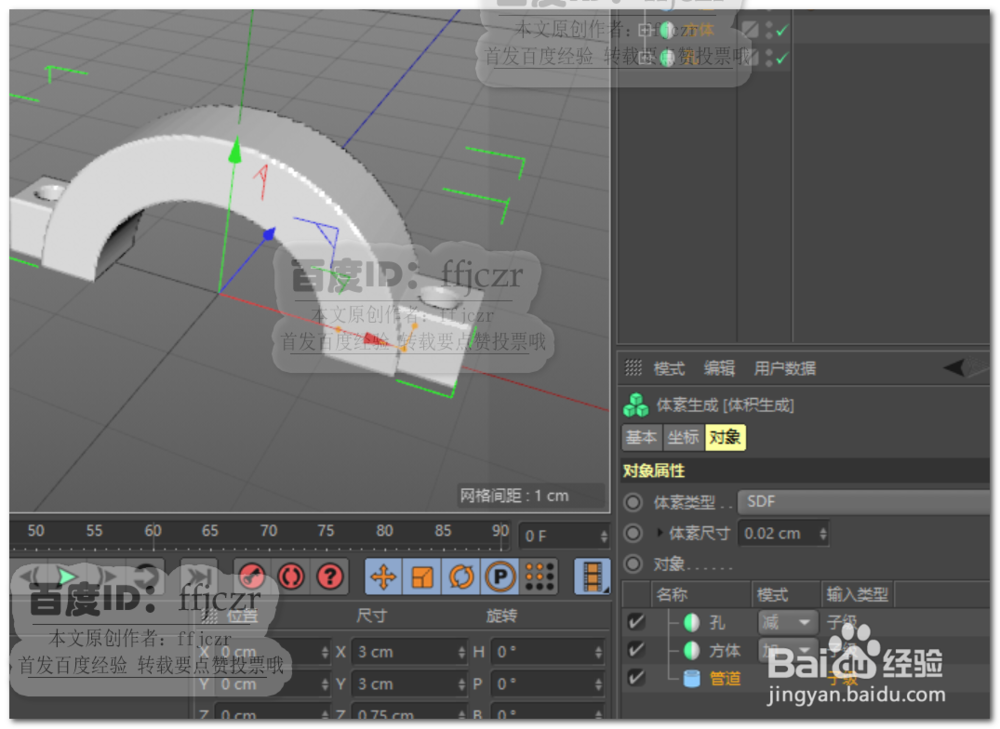Uncheck the 孔 row checkbox
This screenshot has height=729, width=1000.
(636, 622)
